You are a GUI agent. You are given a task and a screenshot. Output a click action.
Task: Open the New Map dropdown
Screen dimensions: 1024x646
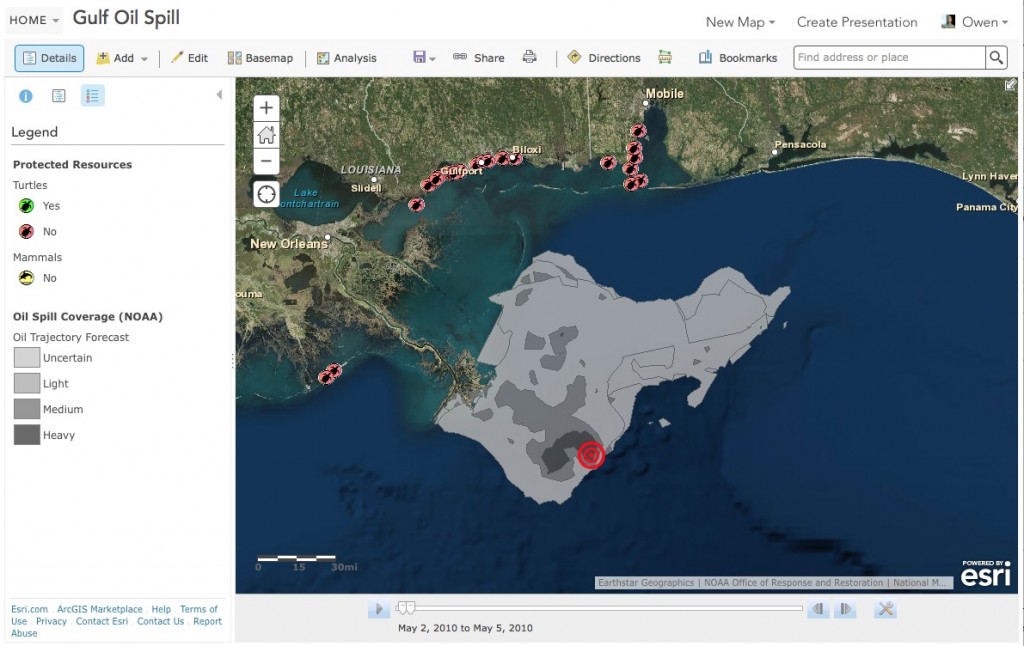tap(740, 22)
